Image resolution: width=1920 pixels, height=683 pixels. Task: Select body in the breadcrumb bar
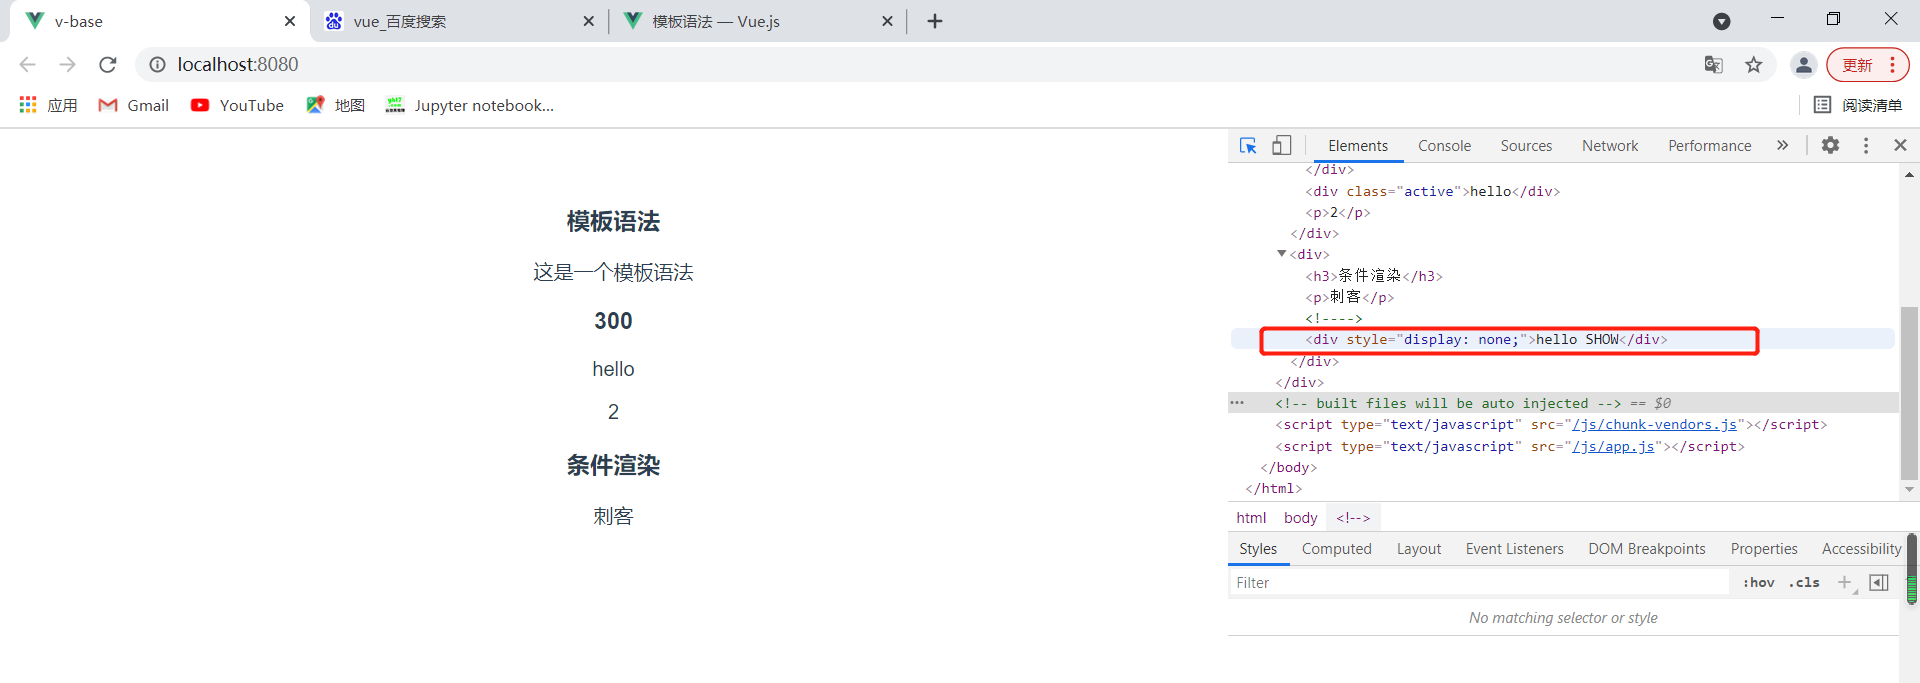[1300, 518]
